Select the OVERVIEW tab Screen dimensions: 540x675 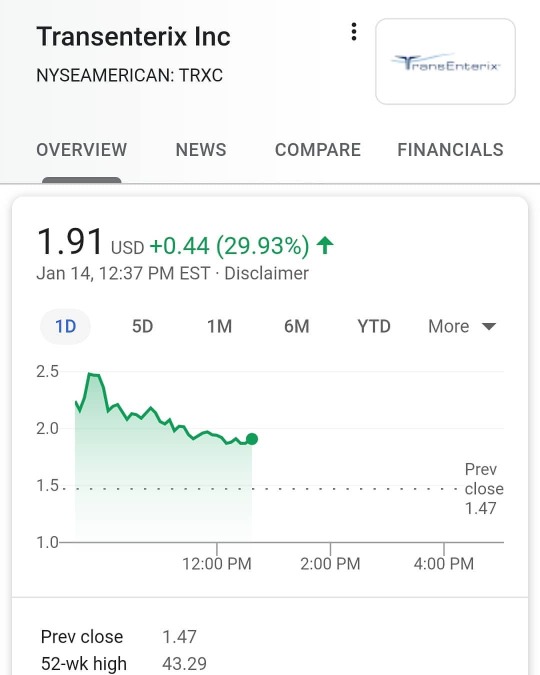coord(81,150)
